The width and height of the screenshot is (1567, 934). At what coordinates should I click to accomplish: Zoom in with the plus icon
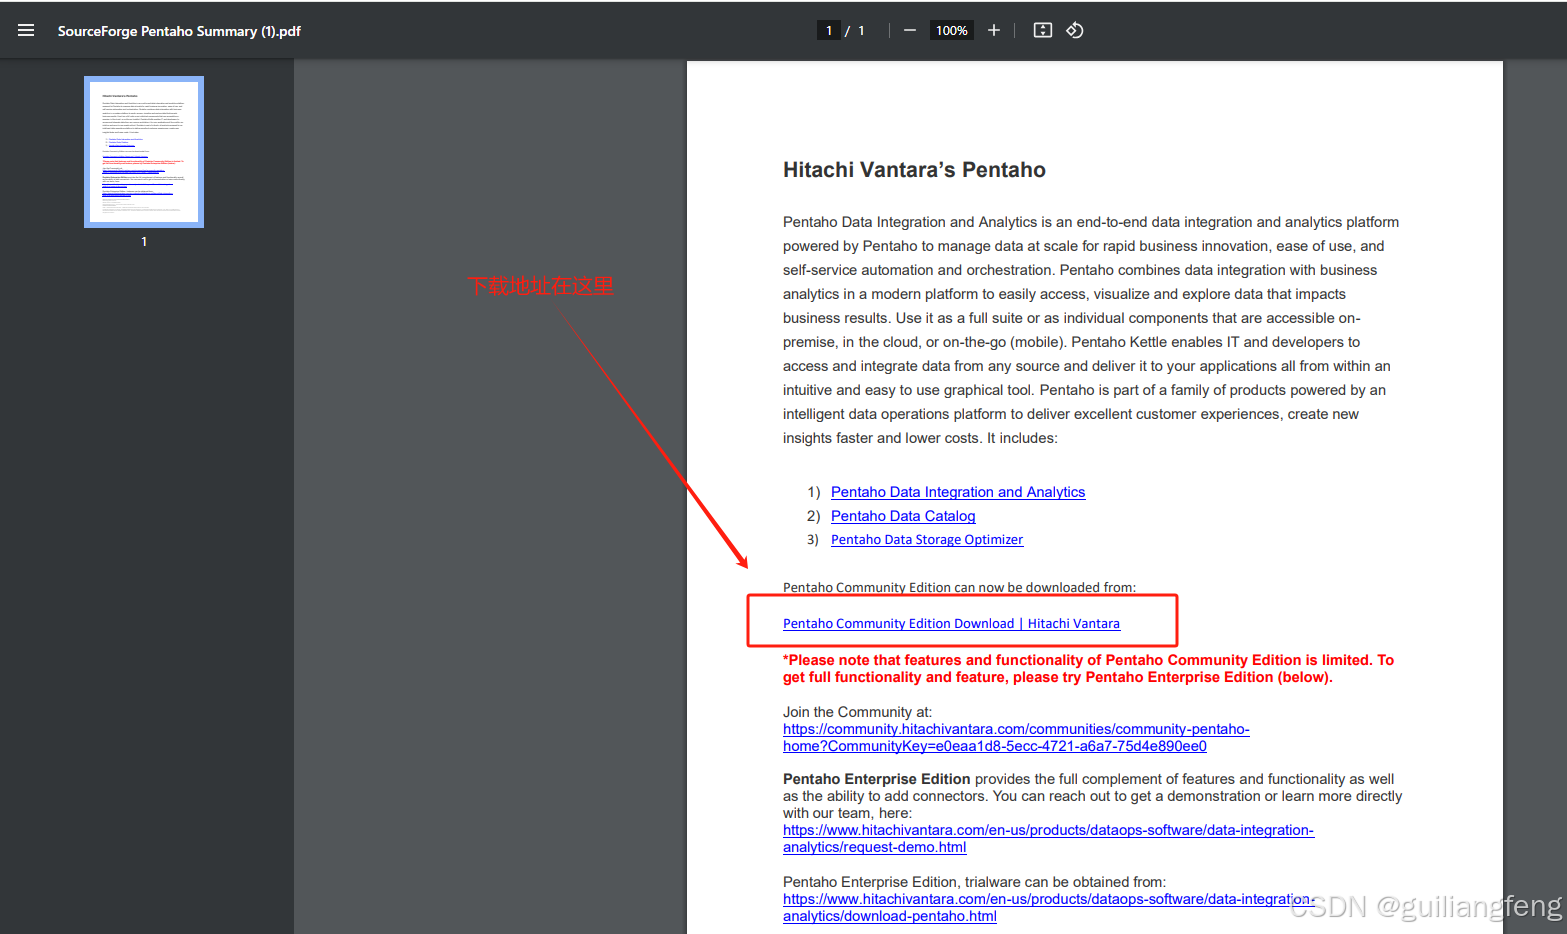coord(994,30)
